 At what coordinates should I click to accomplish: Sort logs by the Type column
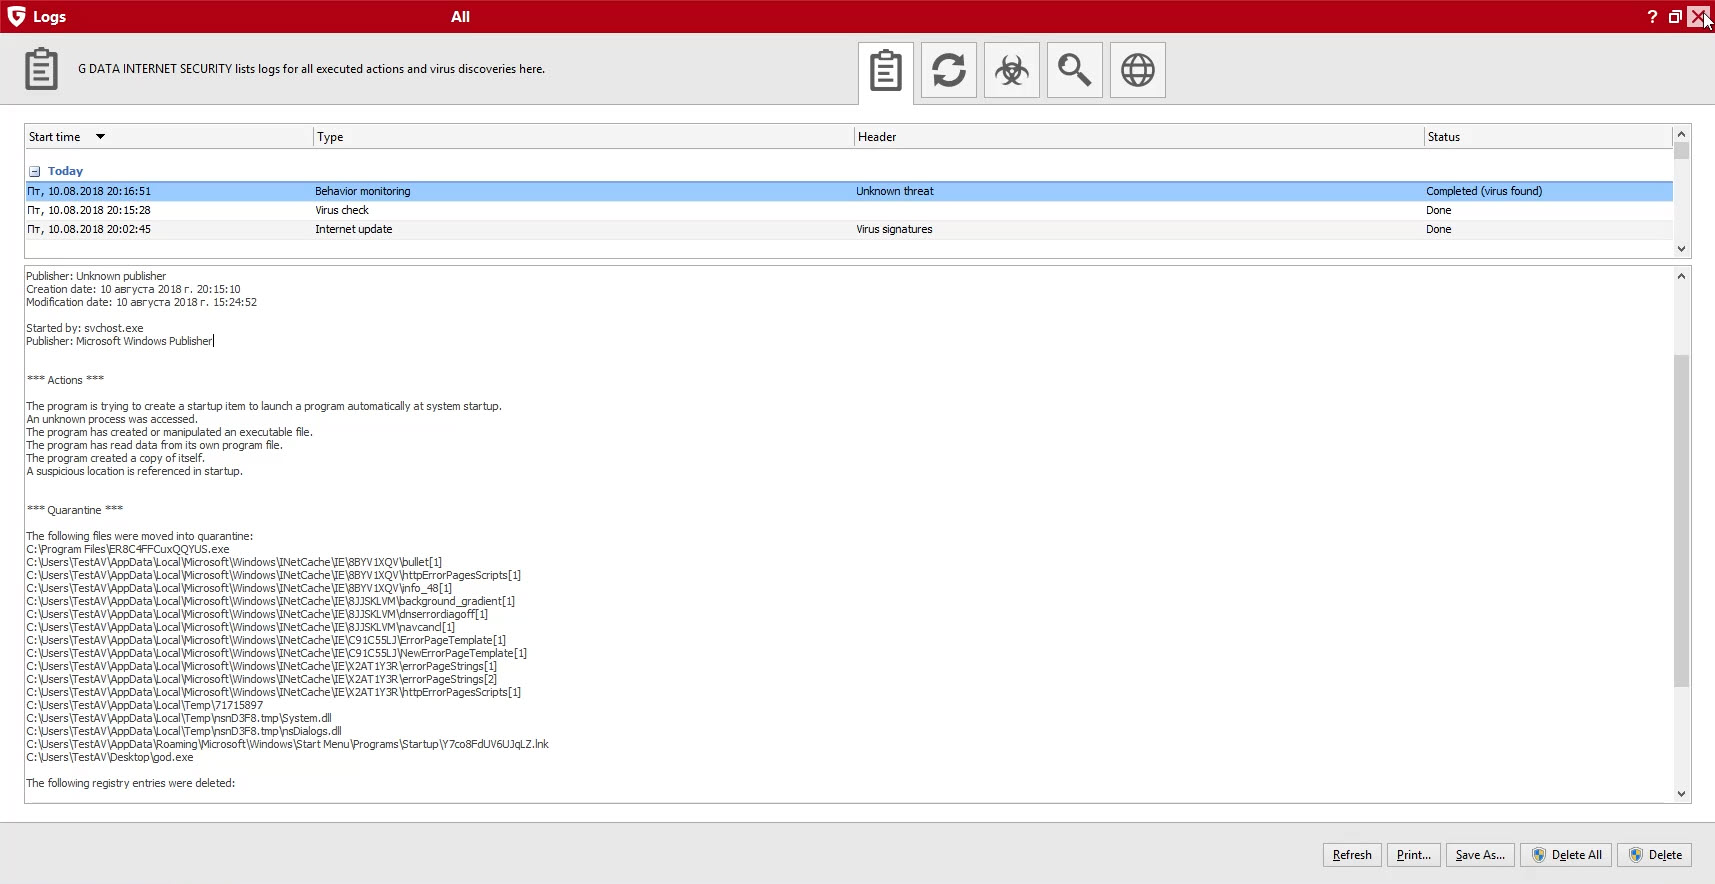click(583, 137)
